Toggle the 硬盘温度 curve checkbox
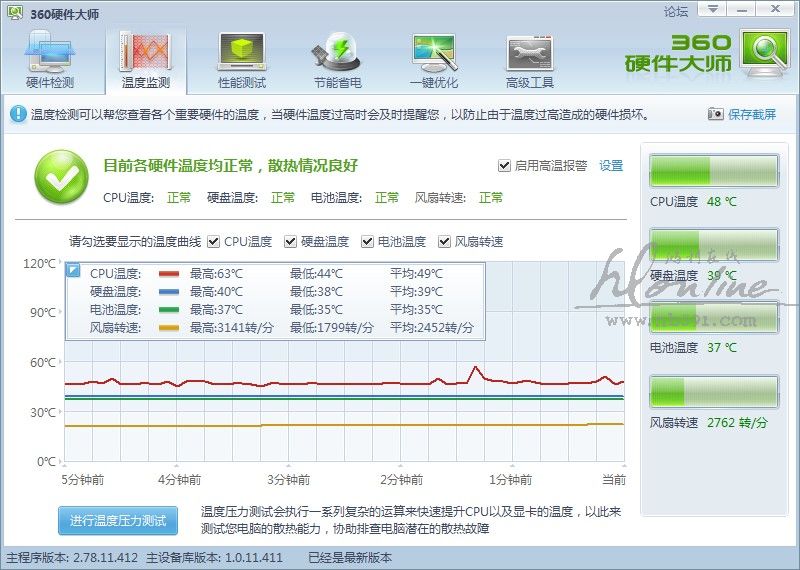This screenshot has width=800, height=570. [x=291, y=242]
